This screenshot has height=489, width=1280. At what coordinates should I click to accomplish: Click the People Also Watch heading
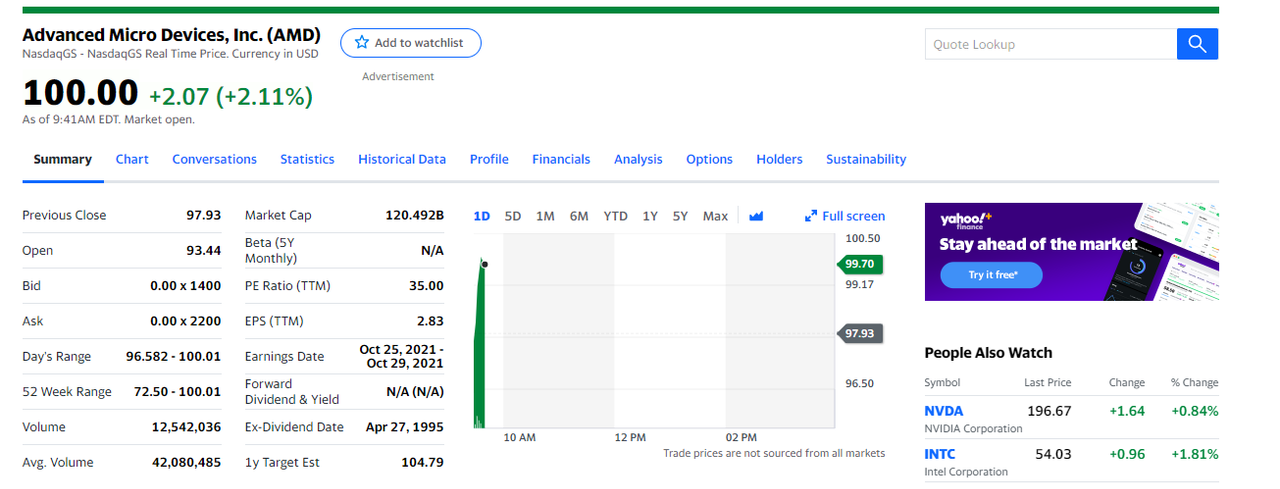tap(988, 352)
